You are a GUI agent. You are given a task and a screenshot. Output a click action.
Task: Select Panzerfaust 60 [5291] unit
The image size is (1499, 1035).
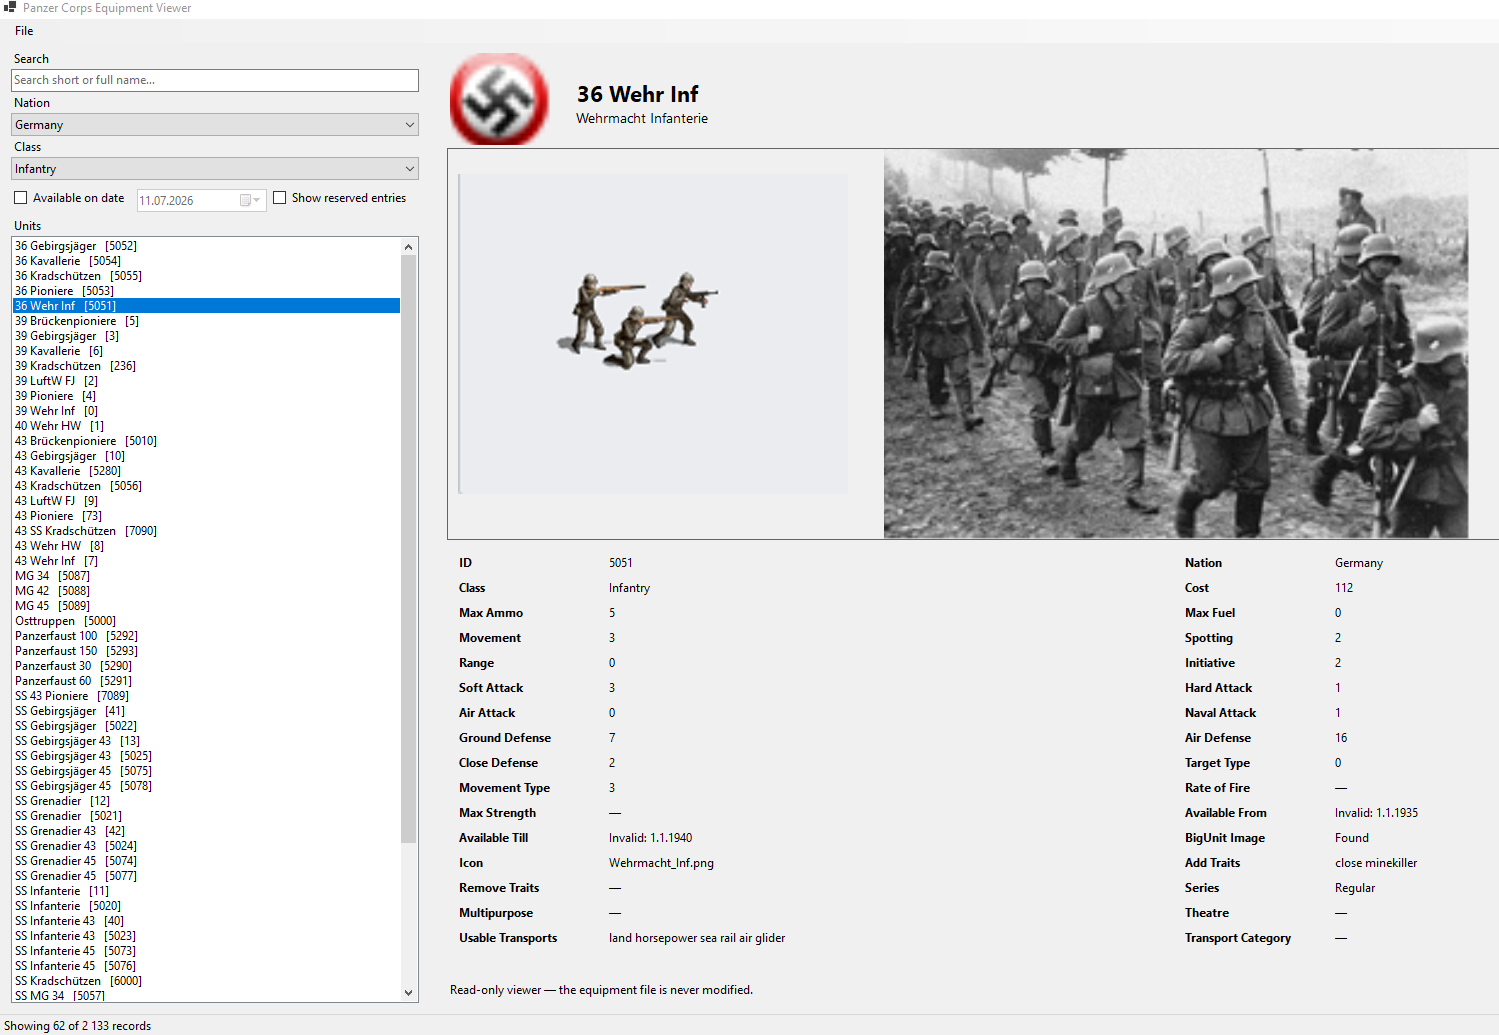pyautogui.click(x=206, y=681)
